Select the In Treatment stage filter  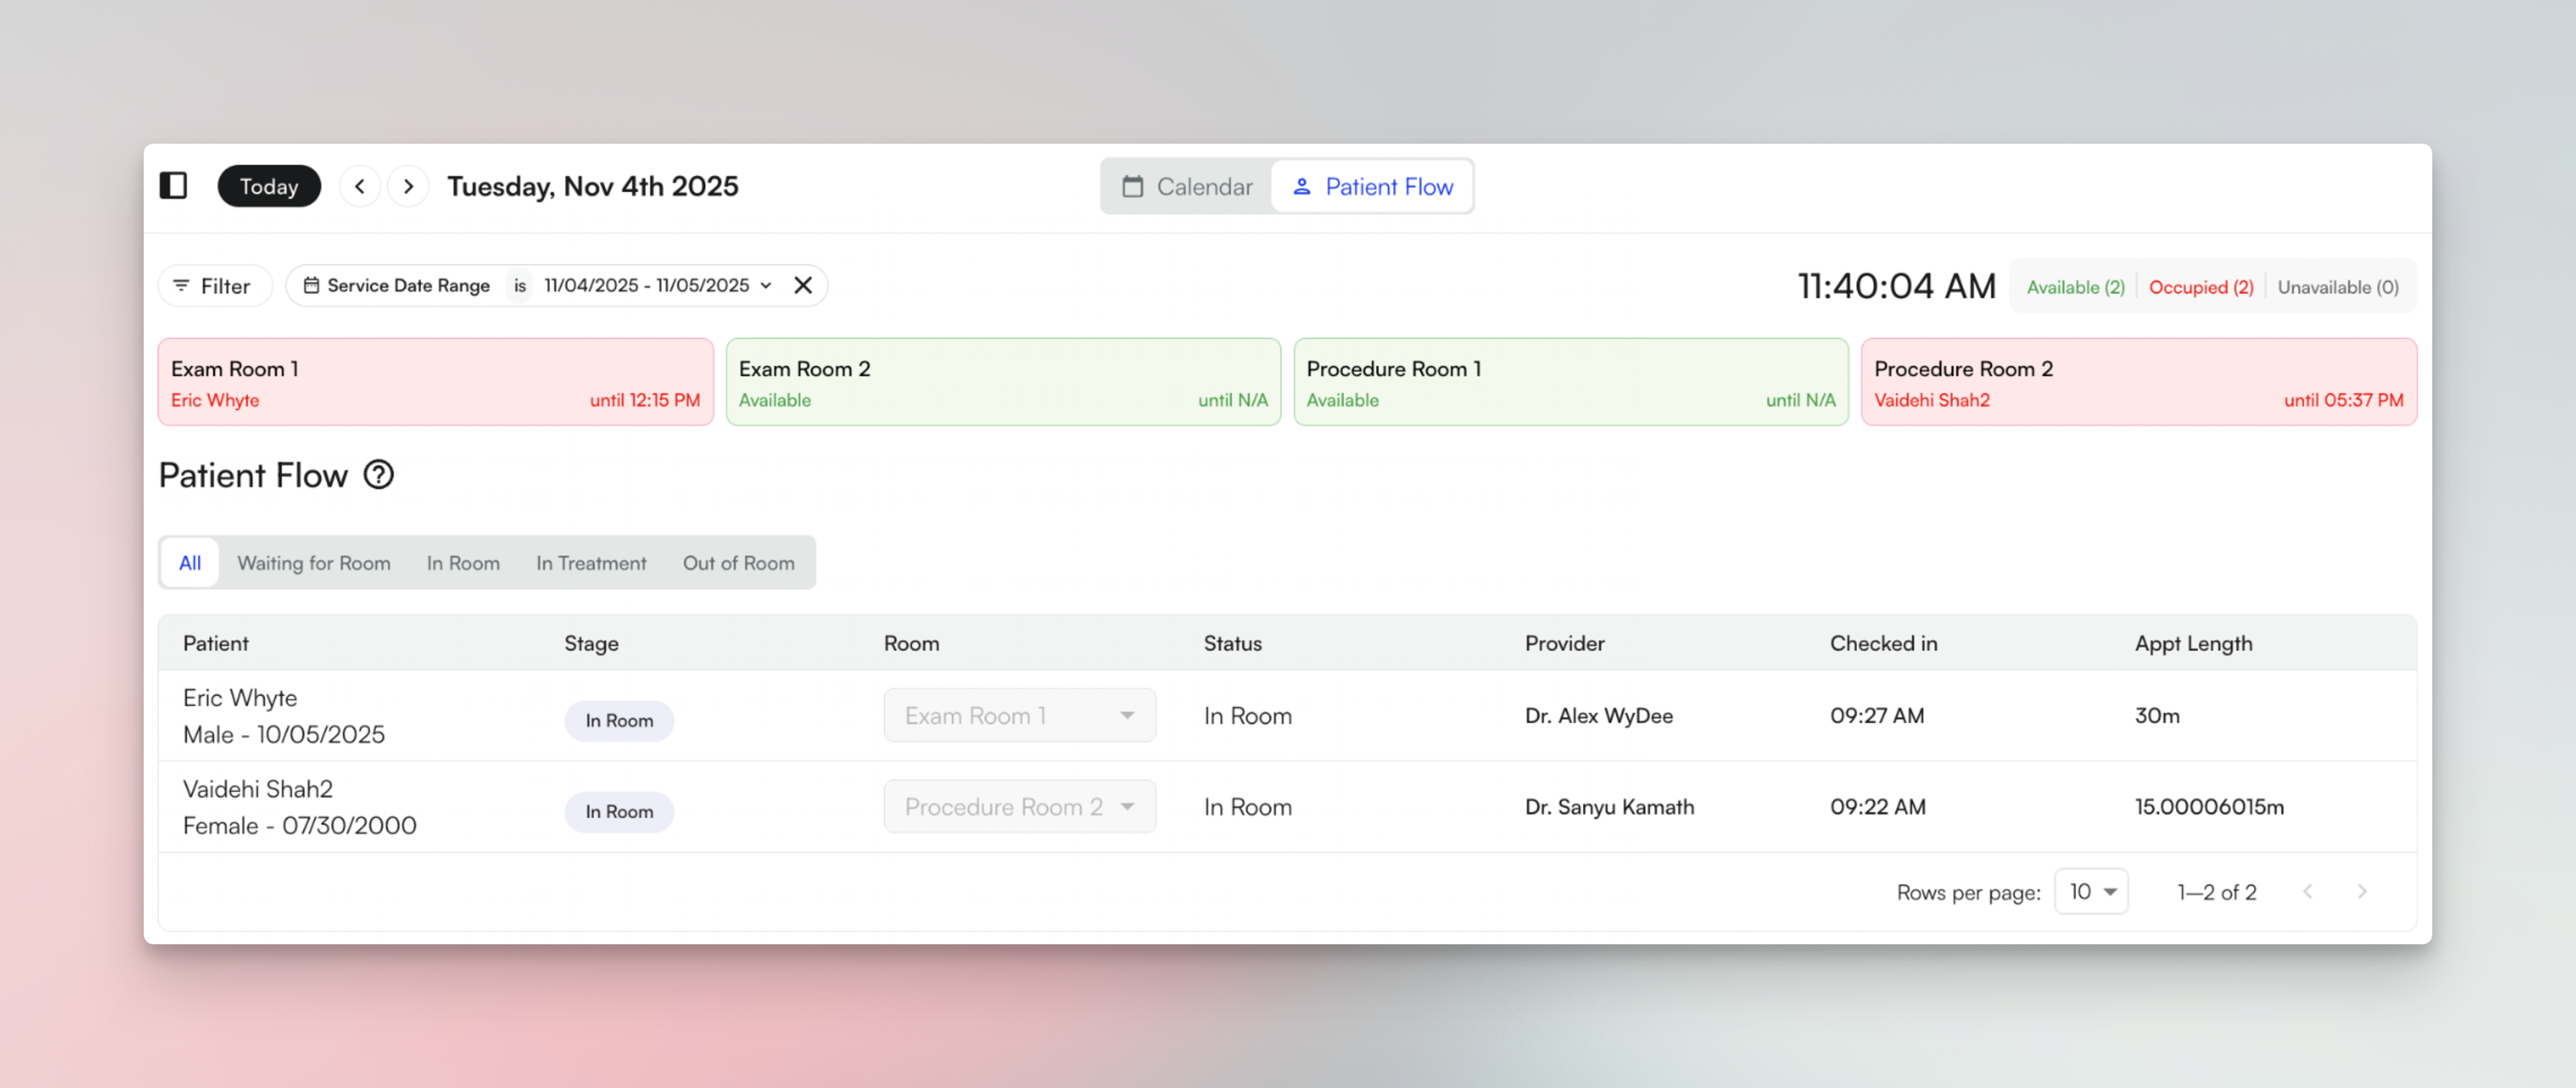(x=591, y=562)
